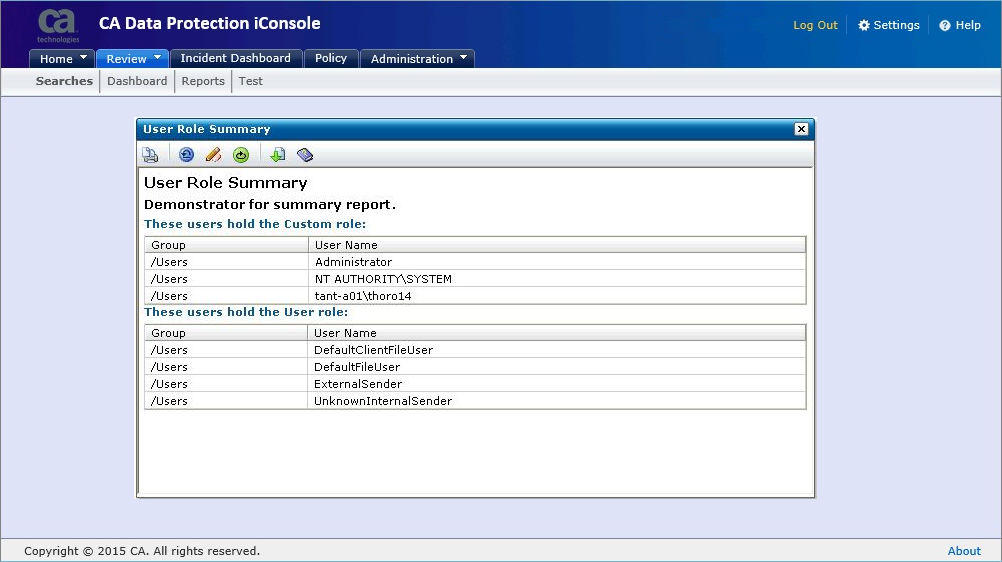Click 'These users hold the Custom role' heading

pyautogui.click(x=255, y=224)
